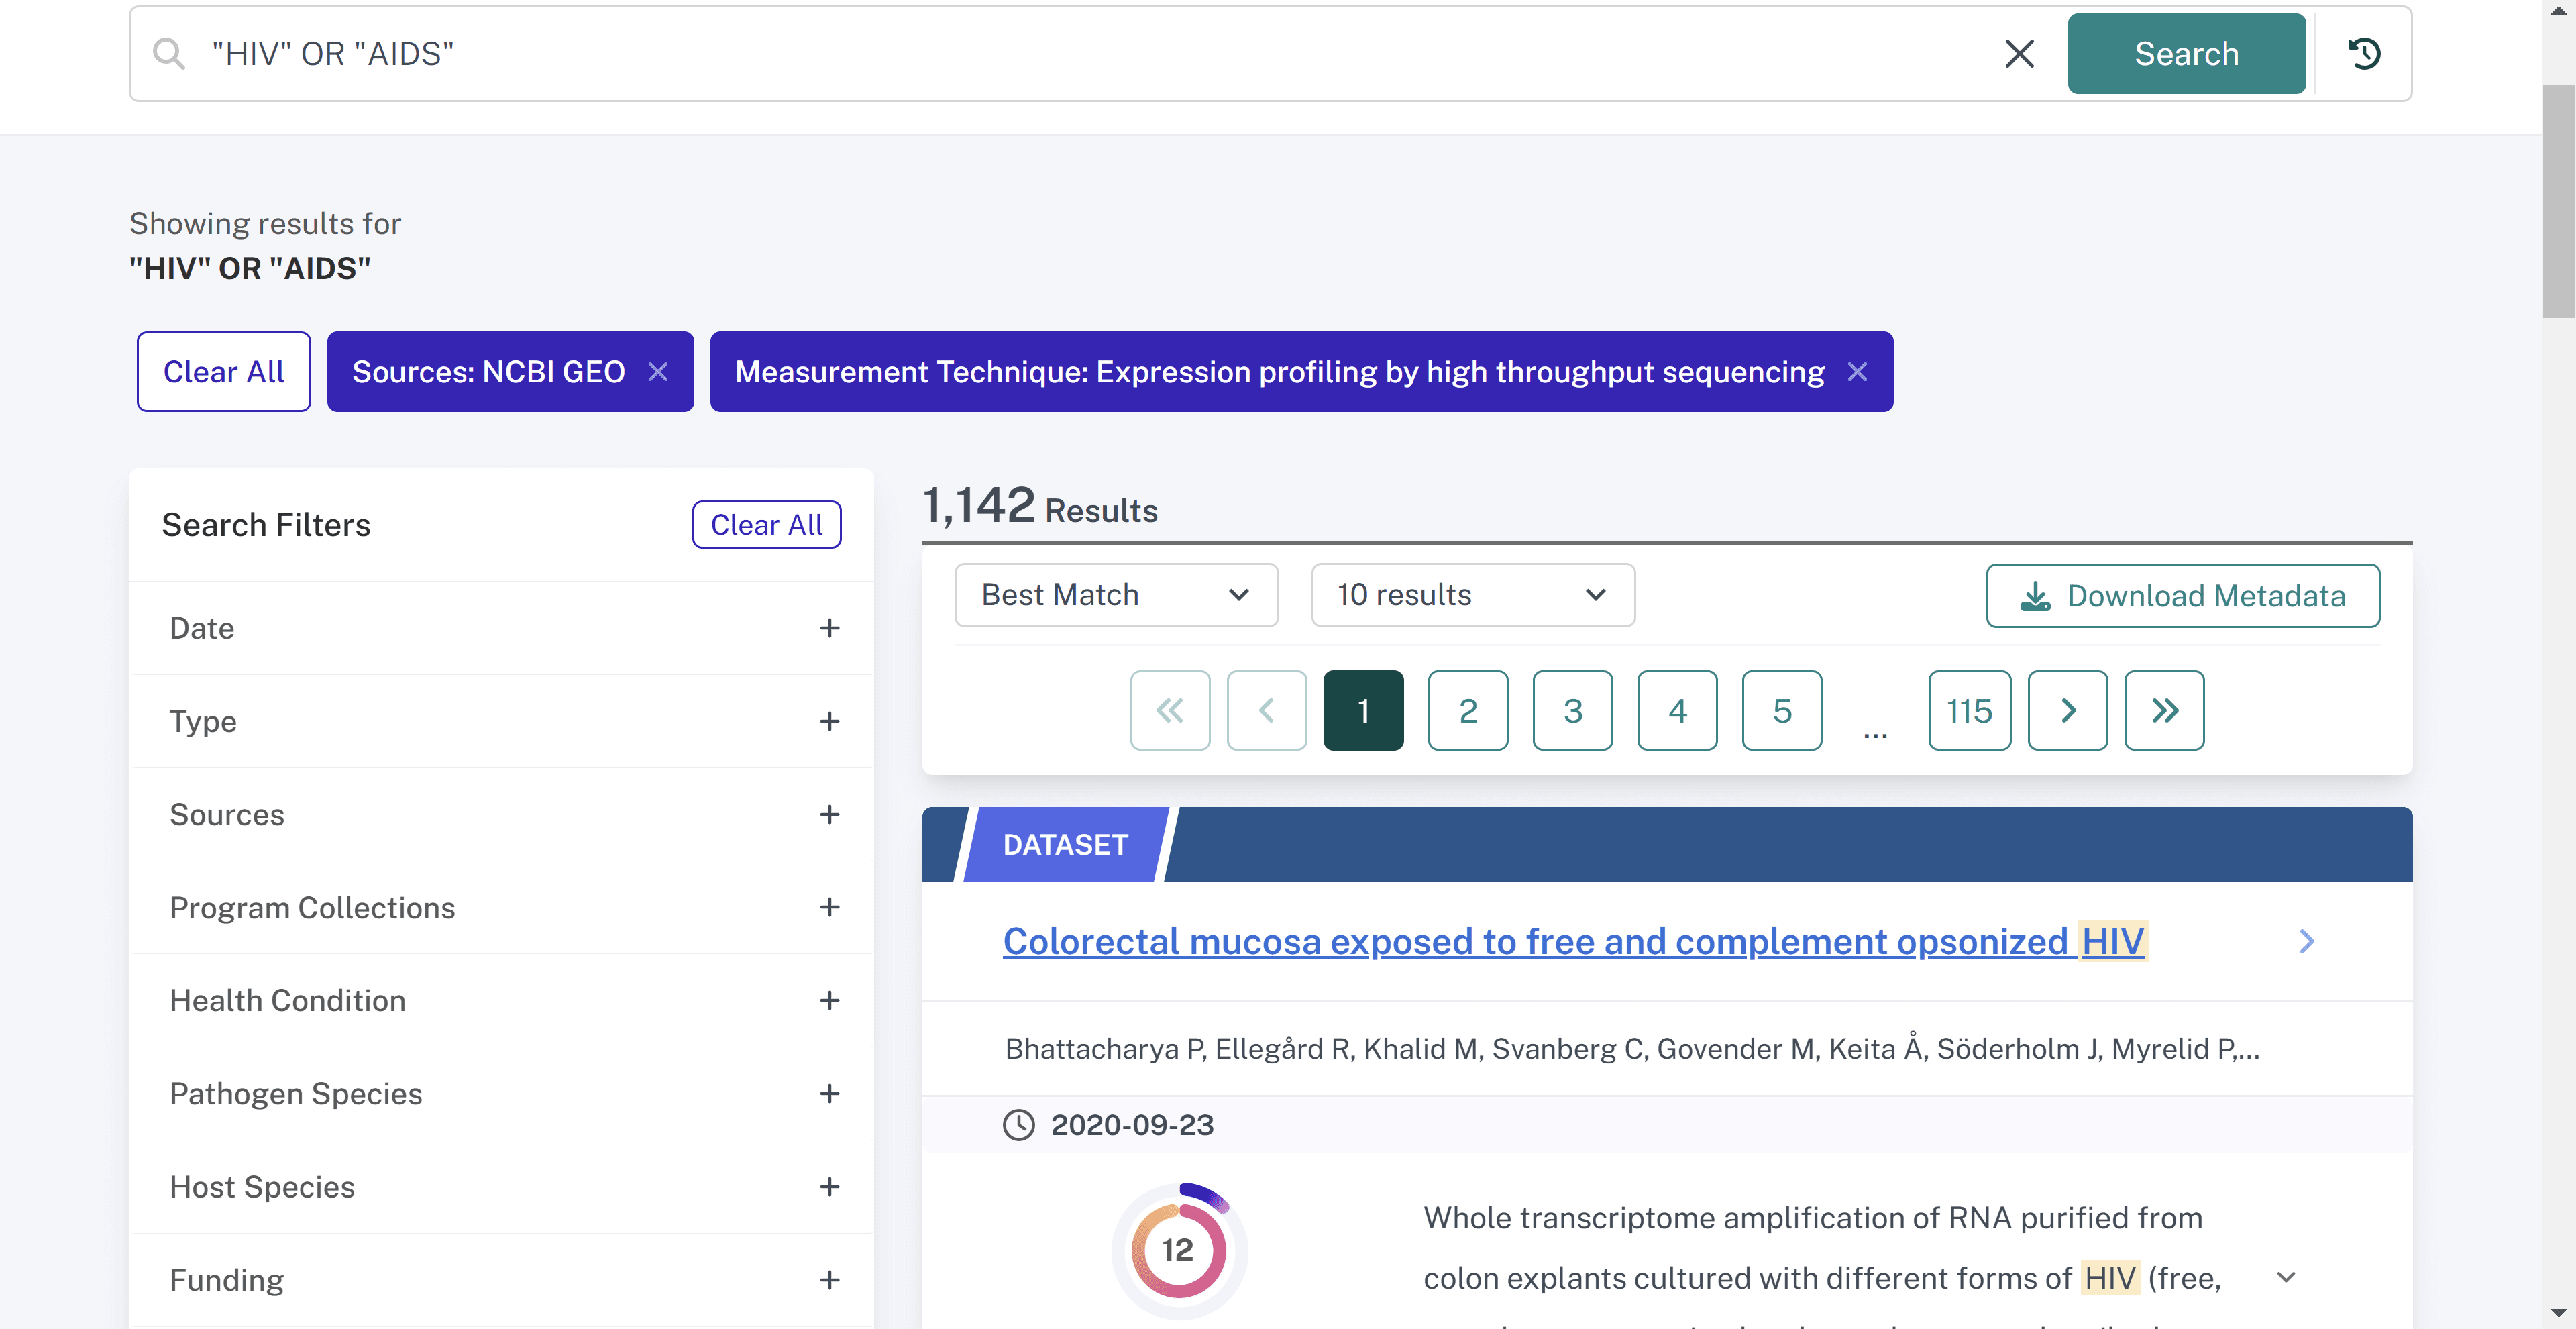Open the 10 results per page dropdown
2576x1329 pixels.
[x=1472, y=595]
